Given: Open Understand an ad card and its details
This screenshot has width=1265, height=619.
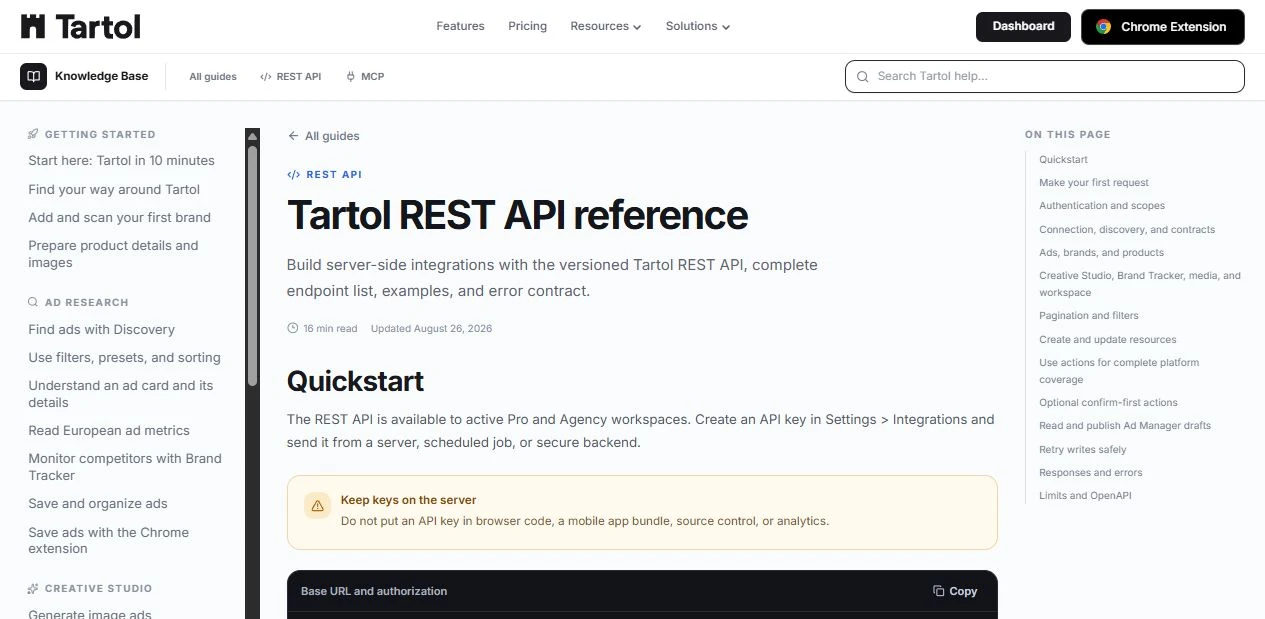Looking at the screenshot, I should coord(121,394).
